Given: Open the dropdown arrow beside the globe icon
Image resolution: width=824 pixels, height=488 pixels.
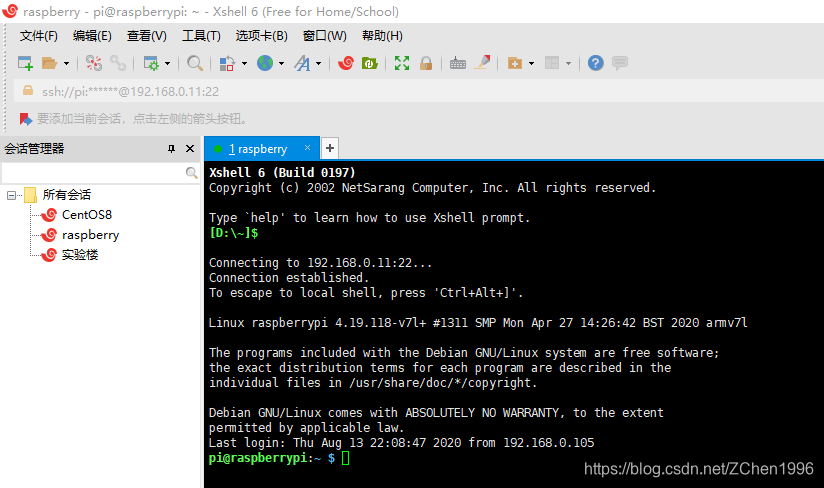Looking at the screenshot, I should [282, 64].
